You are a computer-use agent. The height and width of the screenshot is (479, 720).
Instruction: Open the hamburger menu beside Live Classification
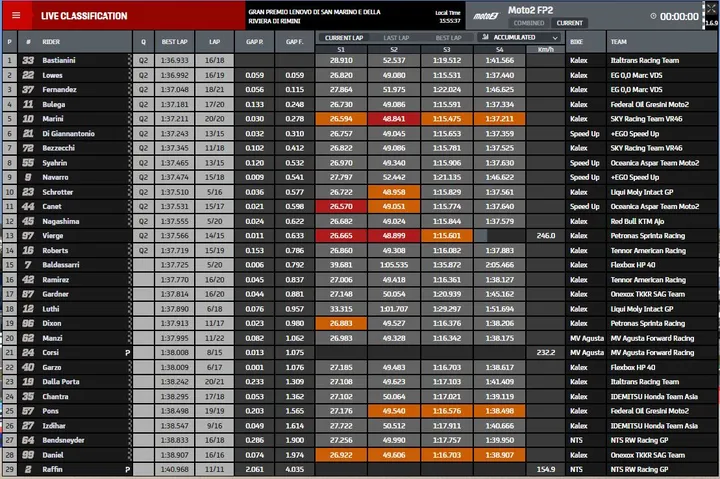click(16, 15)
